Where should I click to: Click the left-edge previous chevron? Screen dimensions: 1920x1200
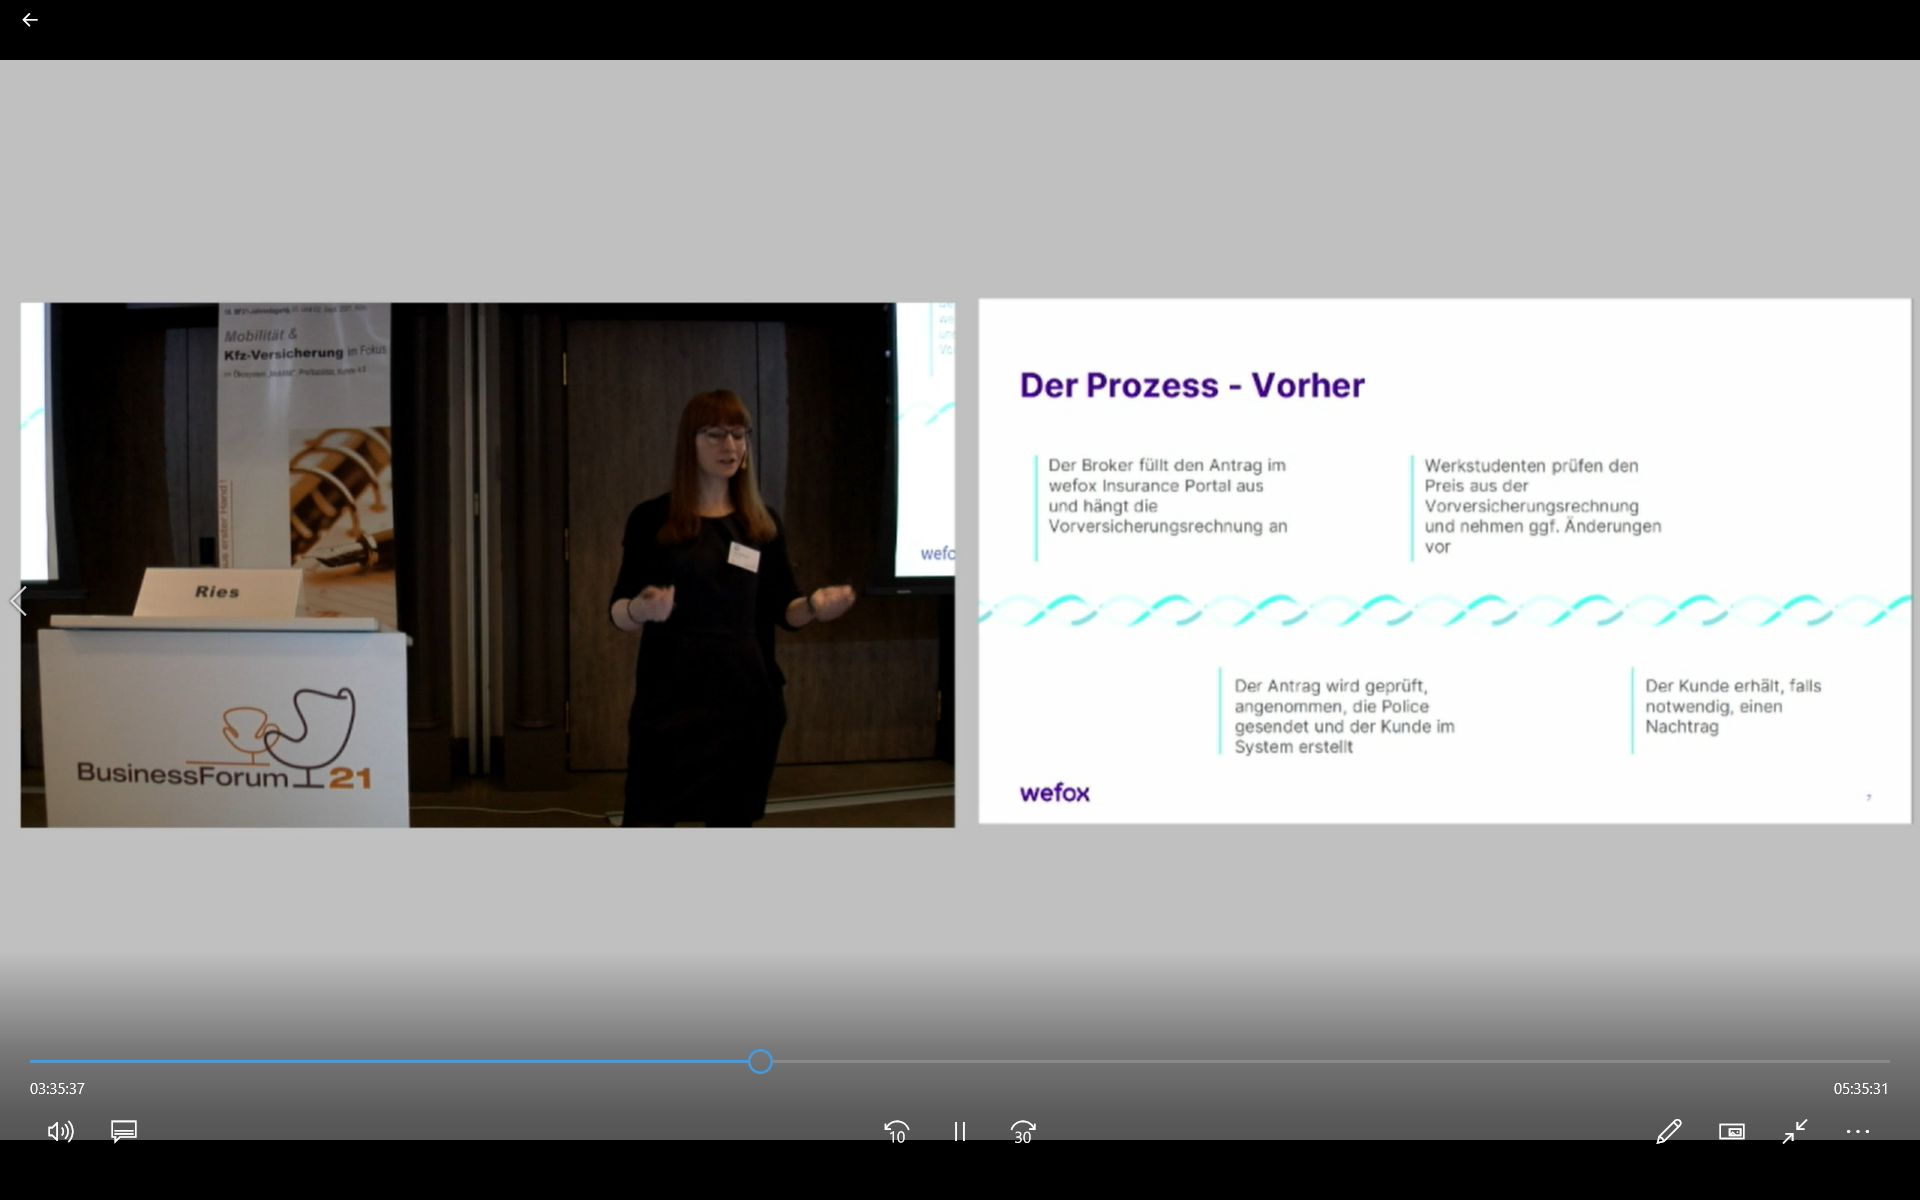[x=18, y=601]
